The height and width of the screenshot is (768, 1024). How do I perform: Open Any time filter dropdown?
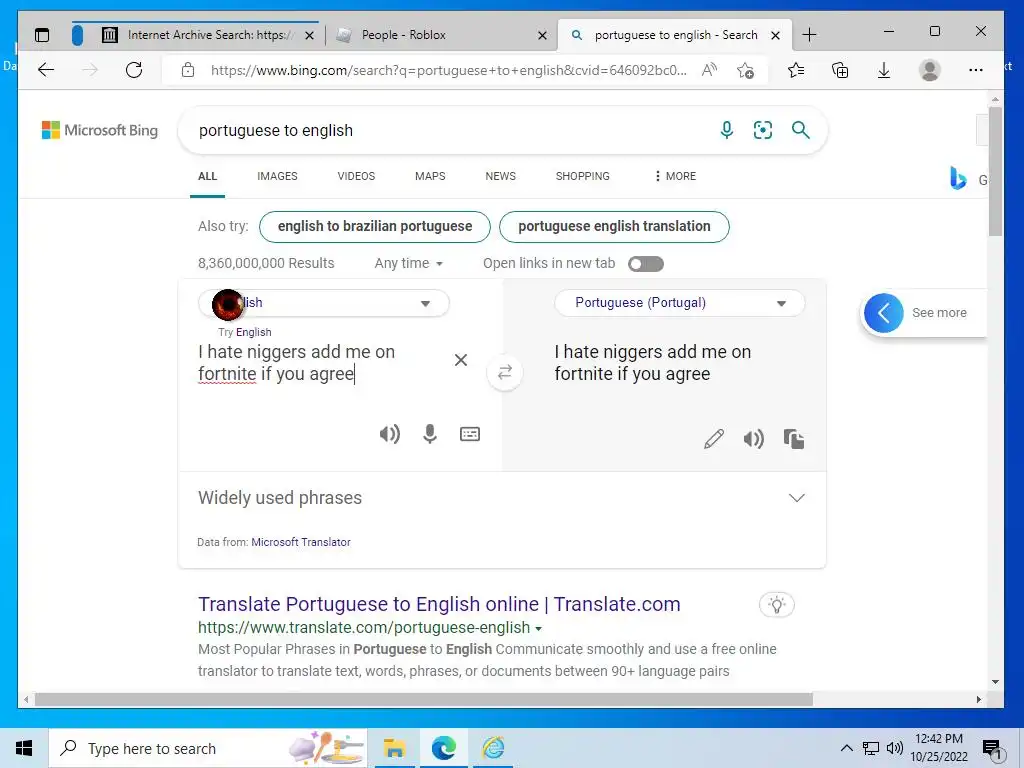(408, 263)
